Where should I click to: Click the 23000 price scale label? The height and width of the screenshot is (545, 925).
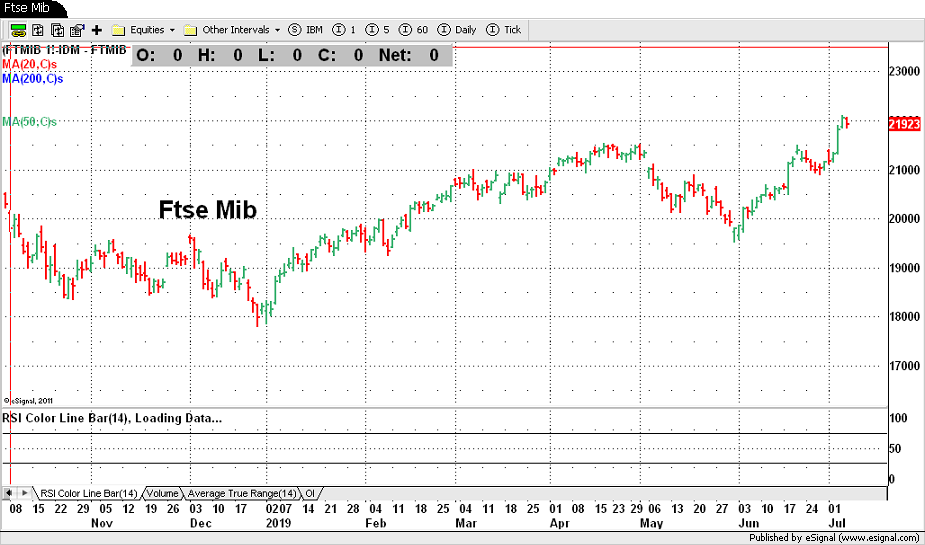[x=904, y=71]
